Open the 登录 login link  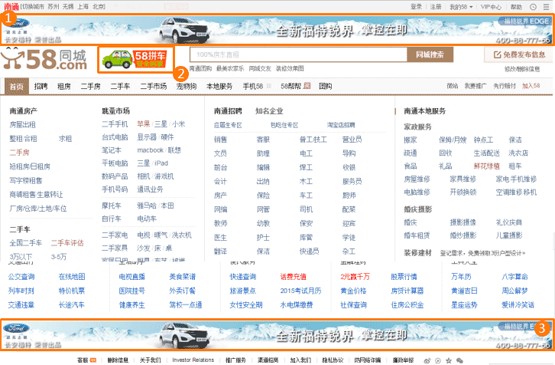(x=416, y=7)
